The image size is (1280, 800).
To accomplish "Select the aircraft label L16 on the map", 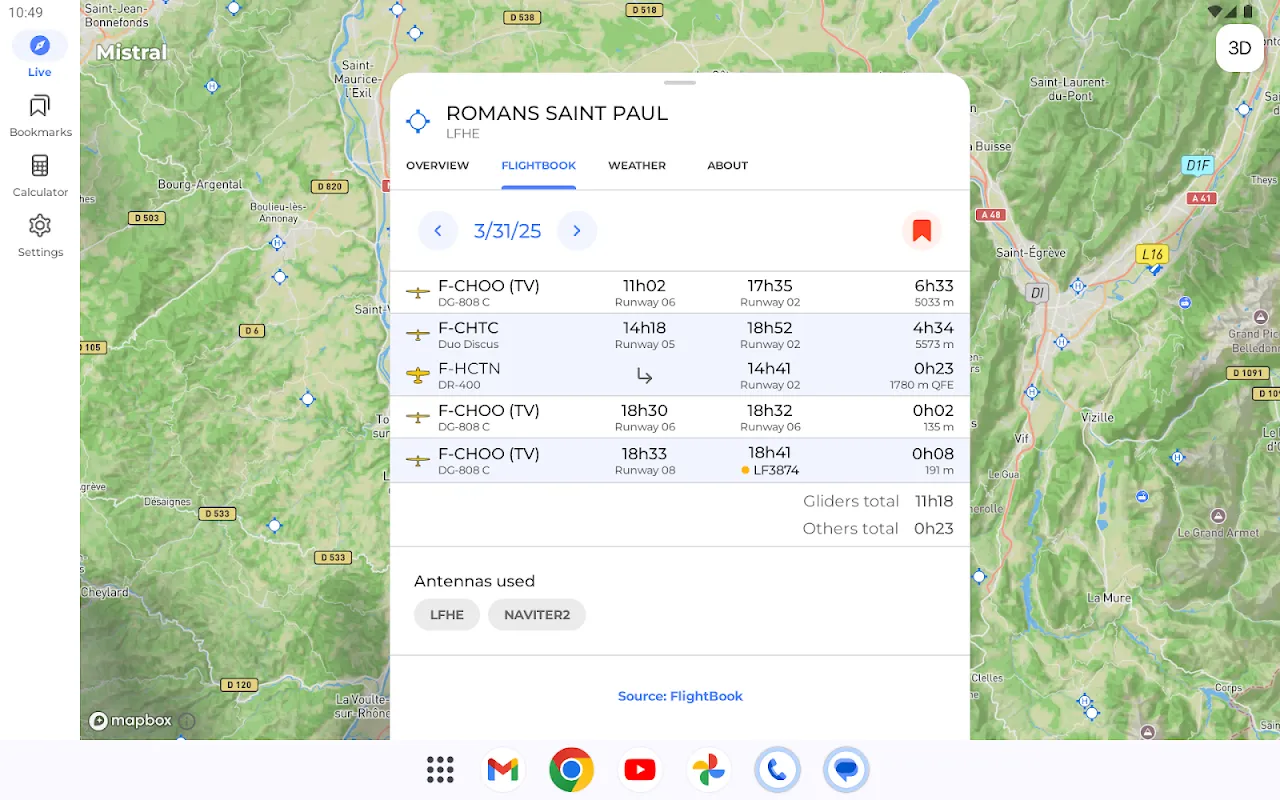I will (x=1153, y=255).
